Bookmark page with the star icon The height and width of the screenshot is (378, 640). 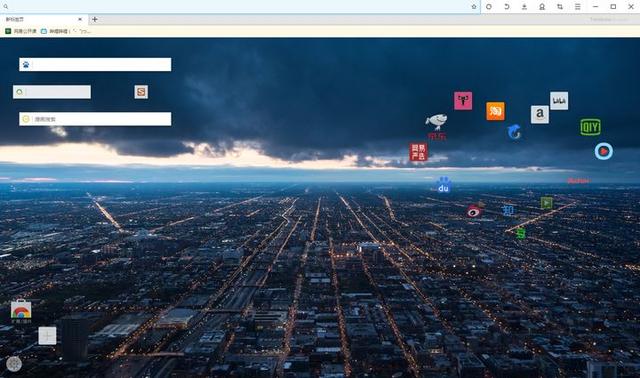473,7
